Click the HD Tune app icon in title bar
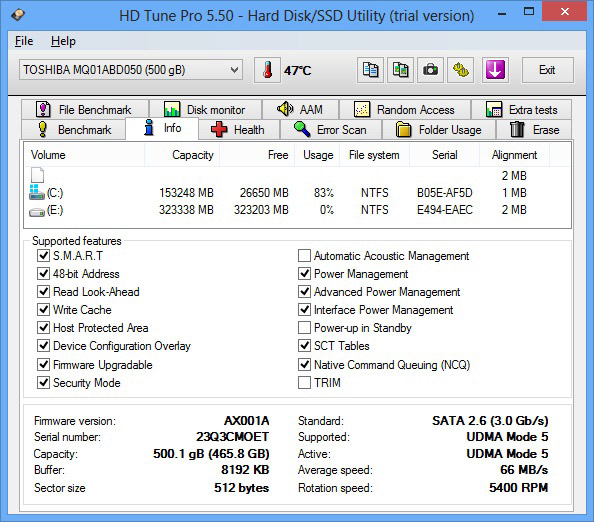The width and height of the screenshot is (594, 522). click(x=18, y=15)
